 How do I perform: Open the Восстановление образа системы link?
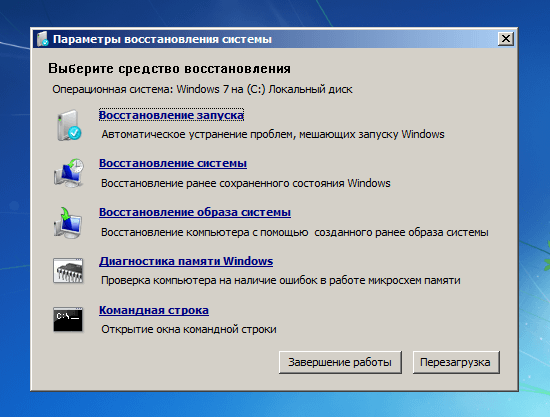pos(195,212)
